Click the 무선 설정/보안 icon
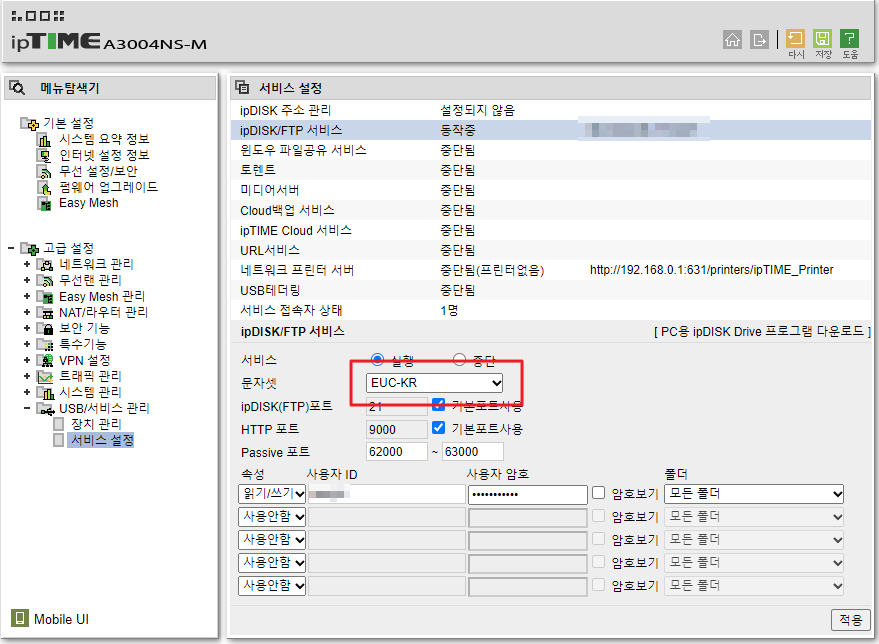 [44, 172]
